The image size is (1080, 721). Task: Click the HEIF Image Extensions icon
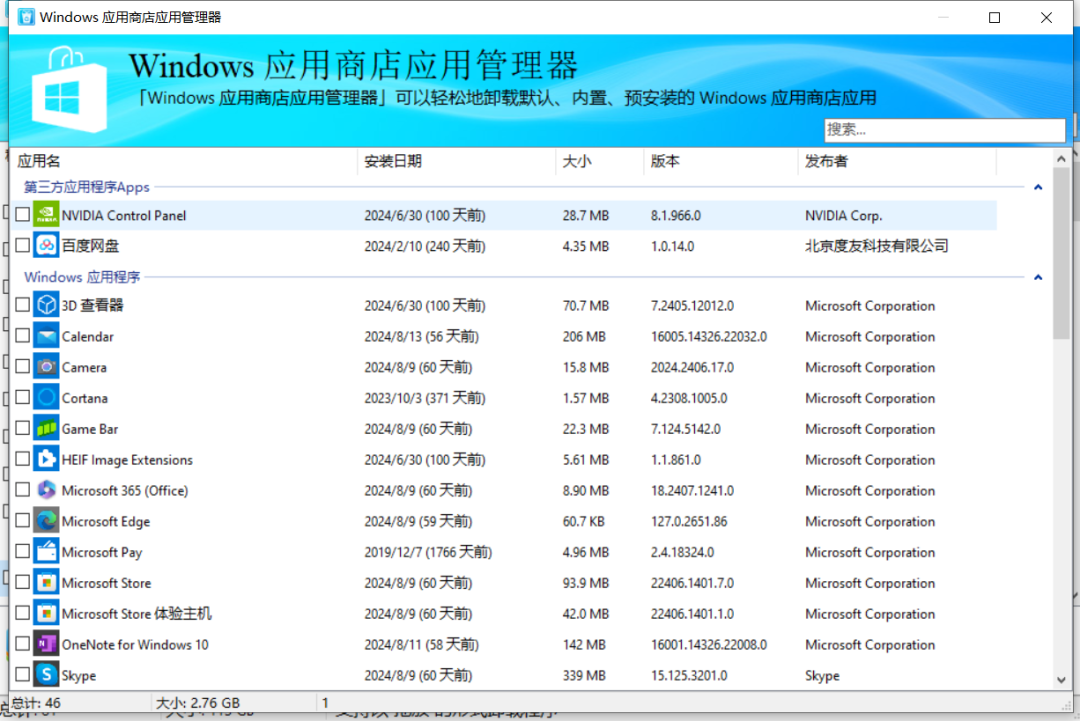click(x=46, y=459)
